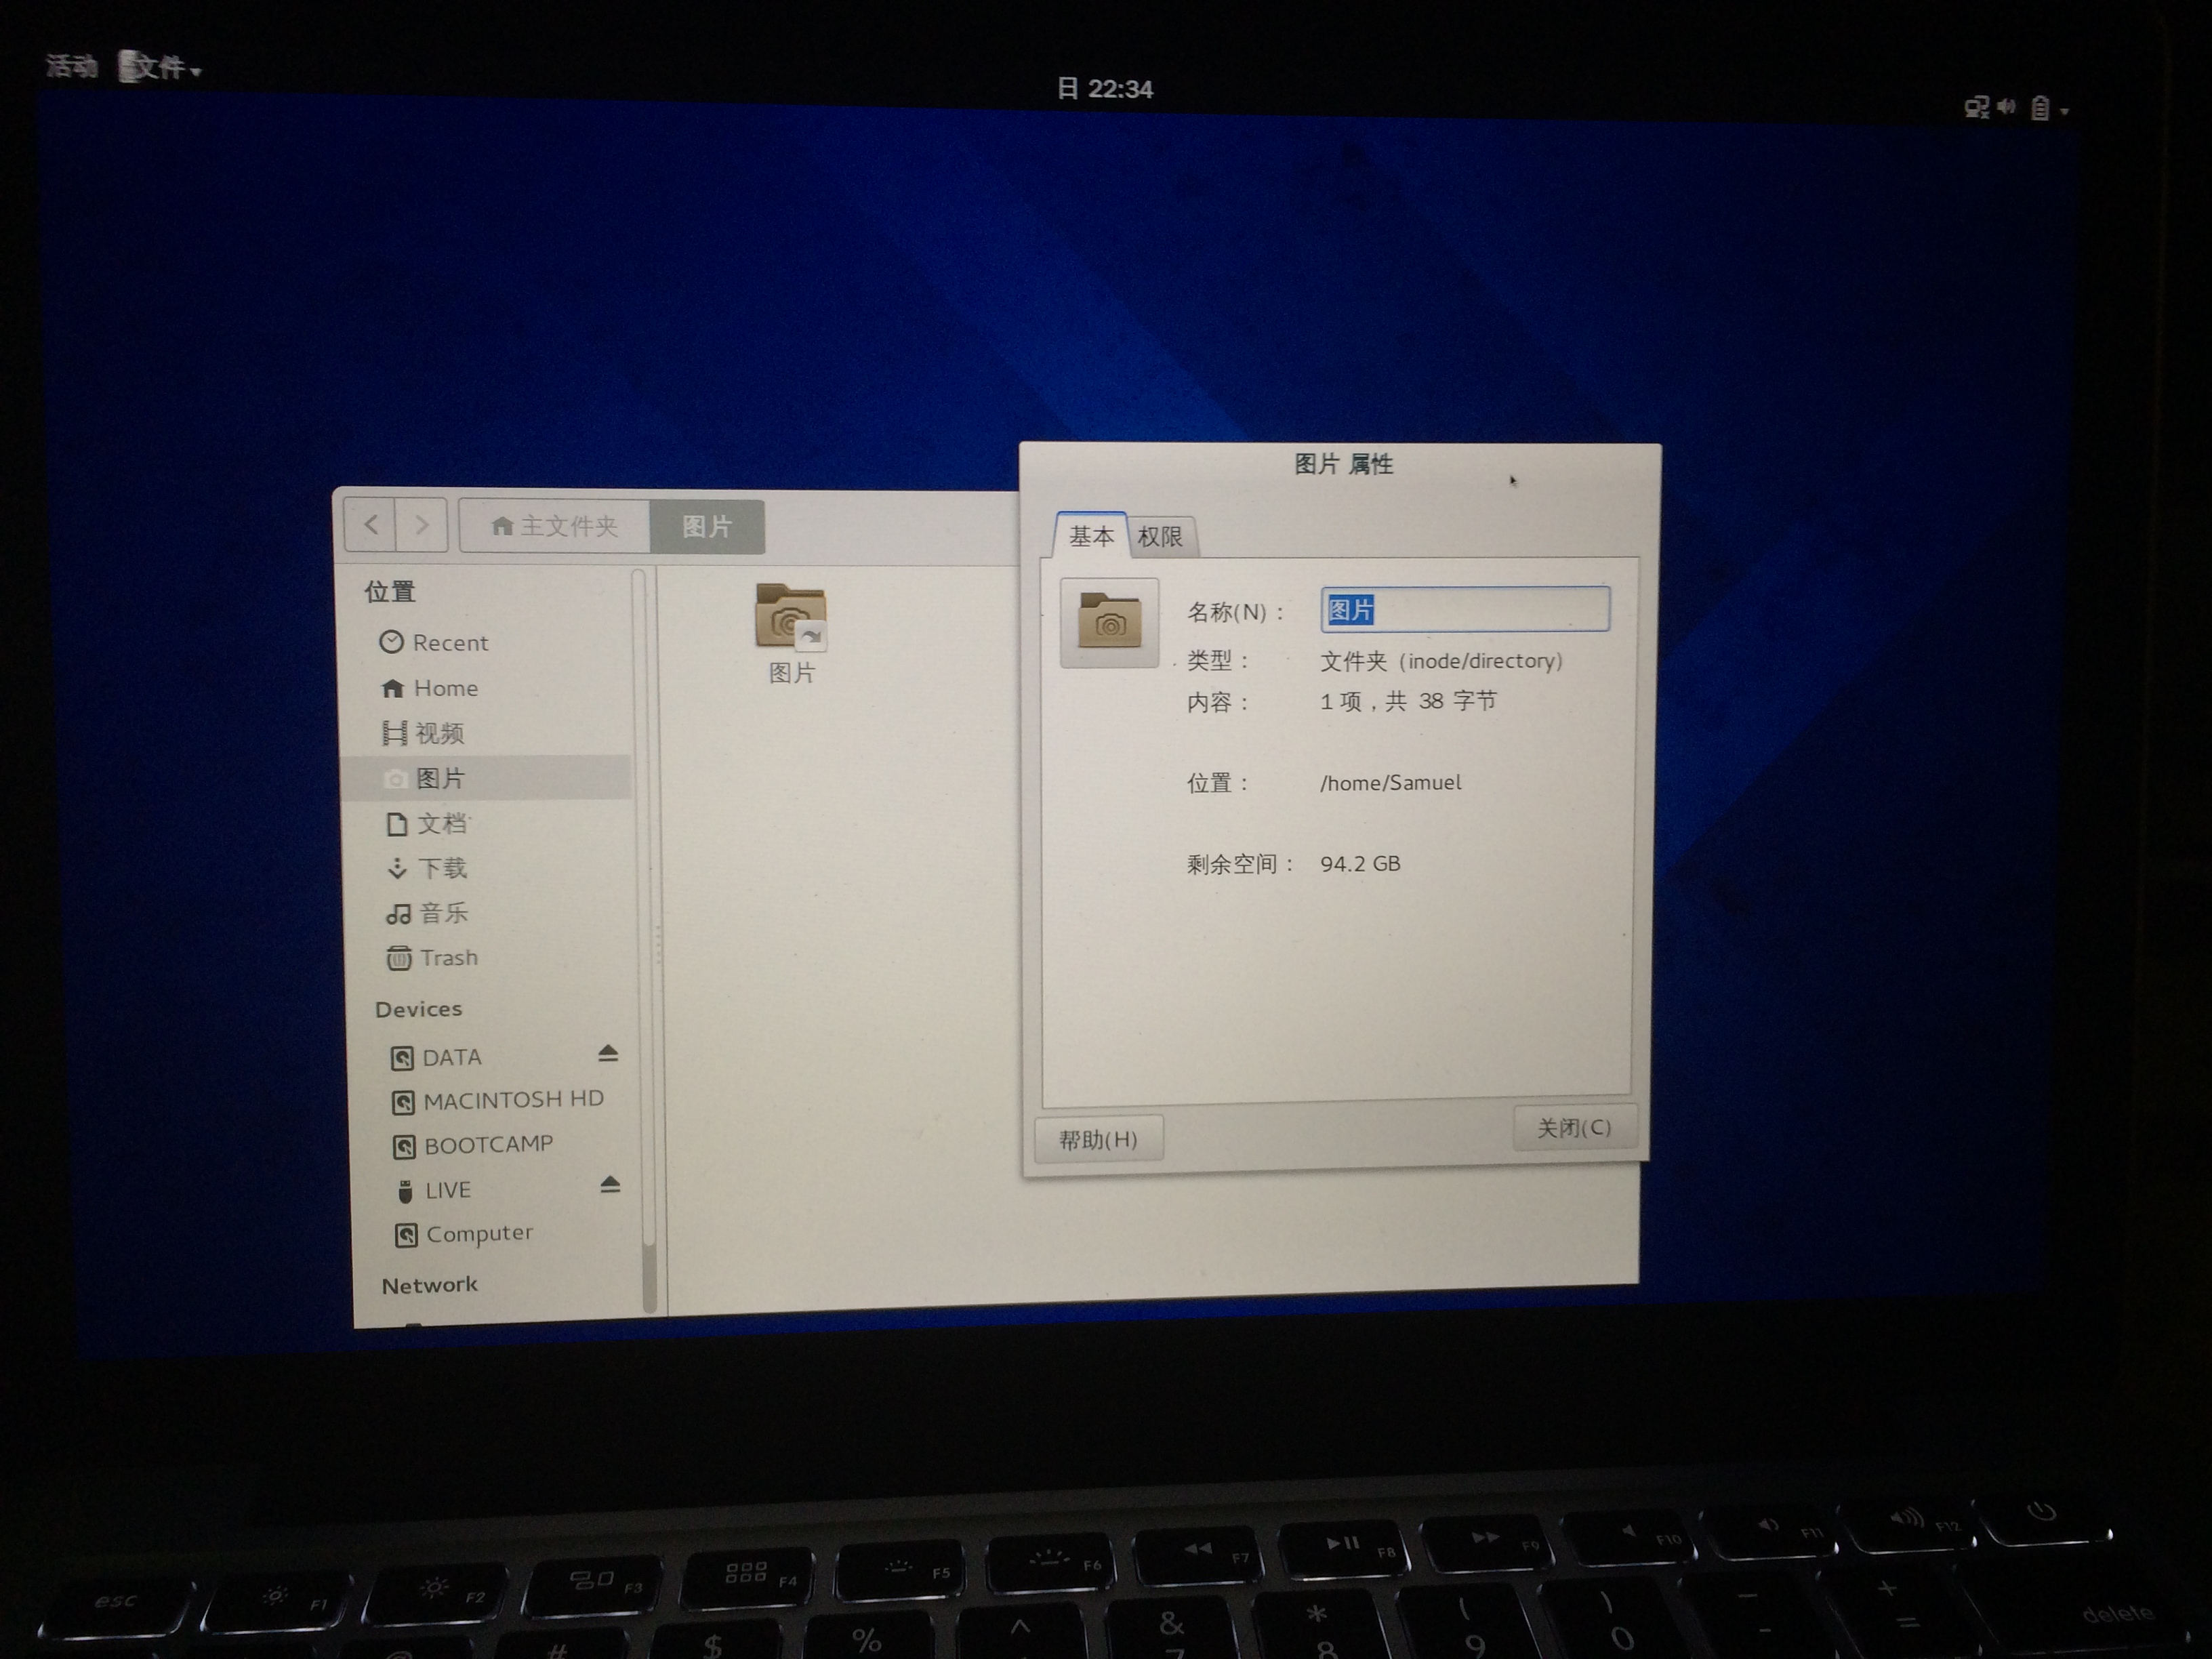Click the 帮助(H) button
The height and width of the screenshot is (1659, 2212).
[1098, 1140]
